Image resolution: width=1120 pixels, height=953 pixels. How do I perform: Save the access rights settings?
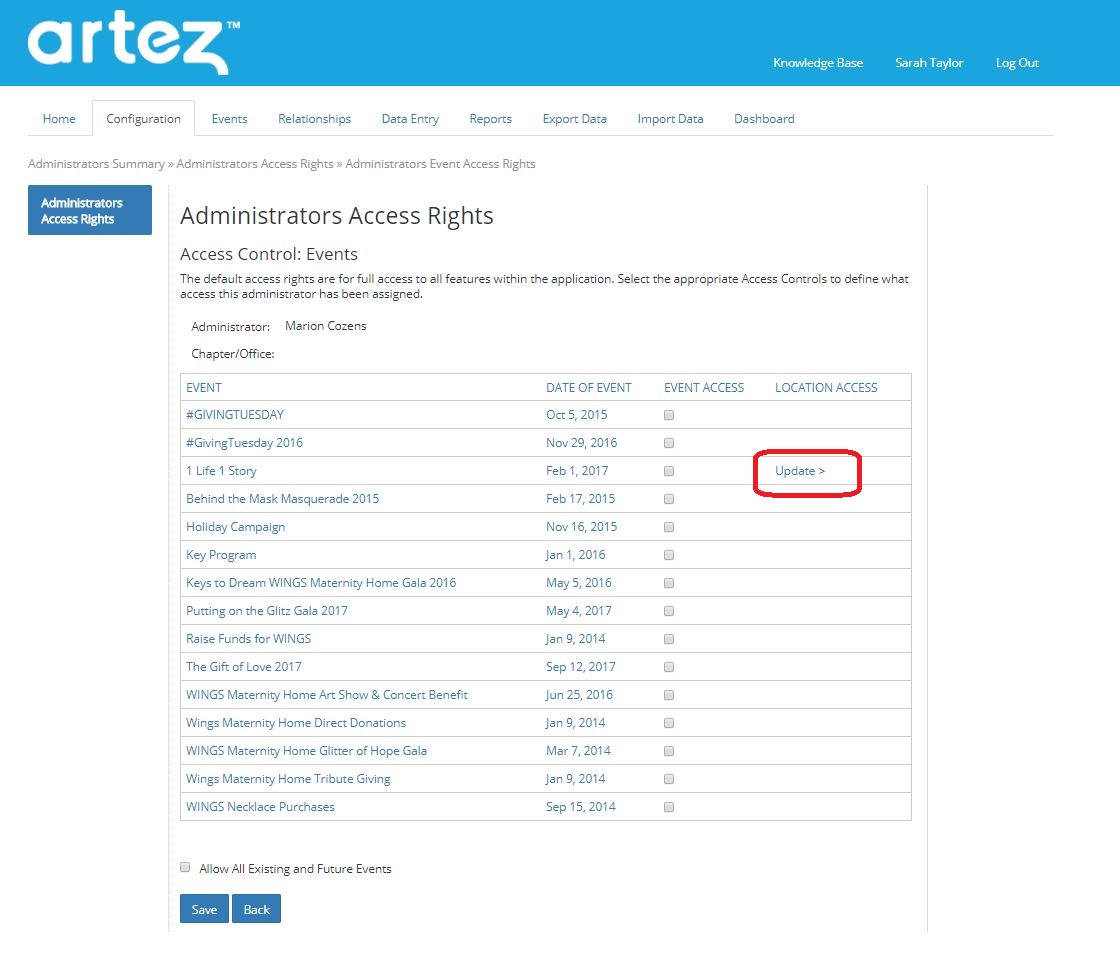(x=204, y=909)
